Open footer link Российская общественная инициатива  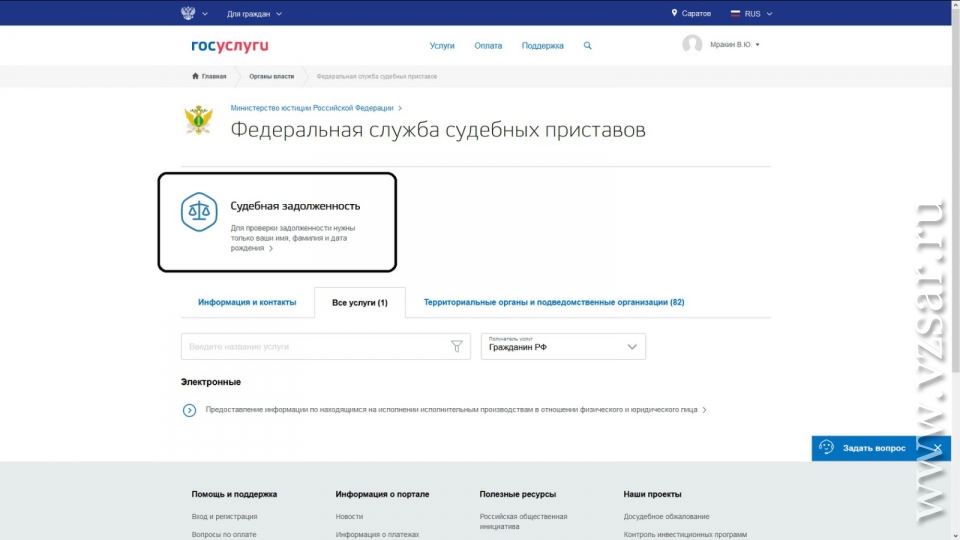(x=523, y=522)
